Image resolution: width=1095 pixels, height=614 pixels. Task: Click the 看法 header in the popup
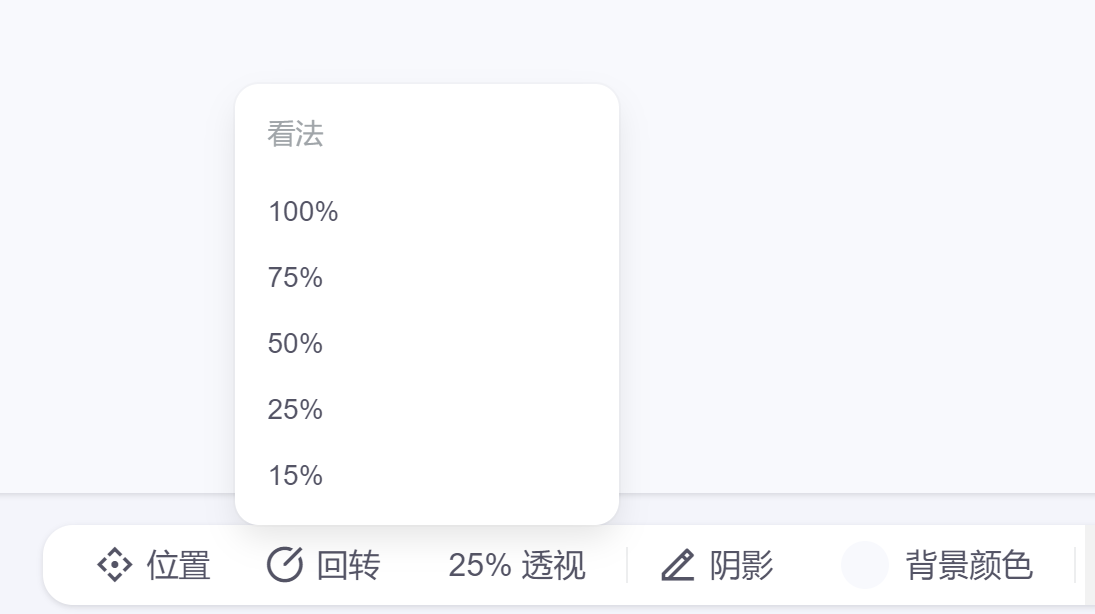click(295, 133)
